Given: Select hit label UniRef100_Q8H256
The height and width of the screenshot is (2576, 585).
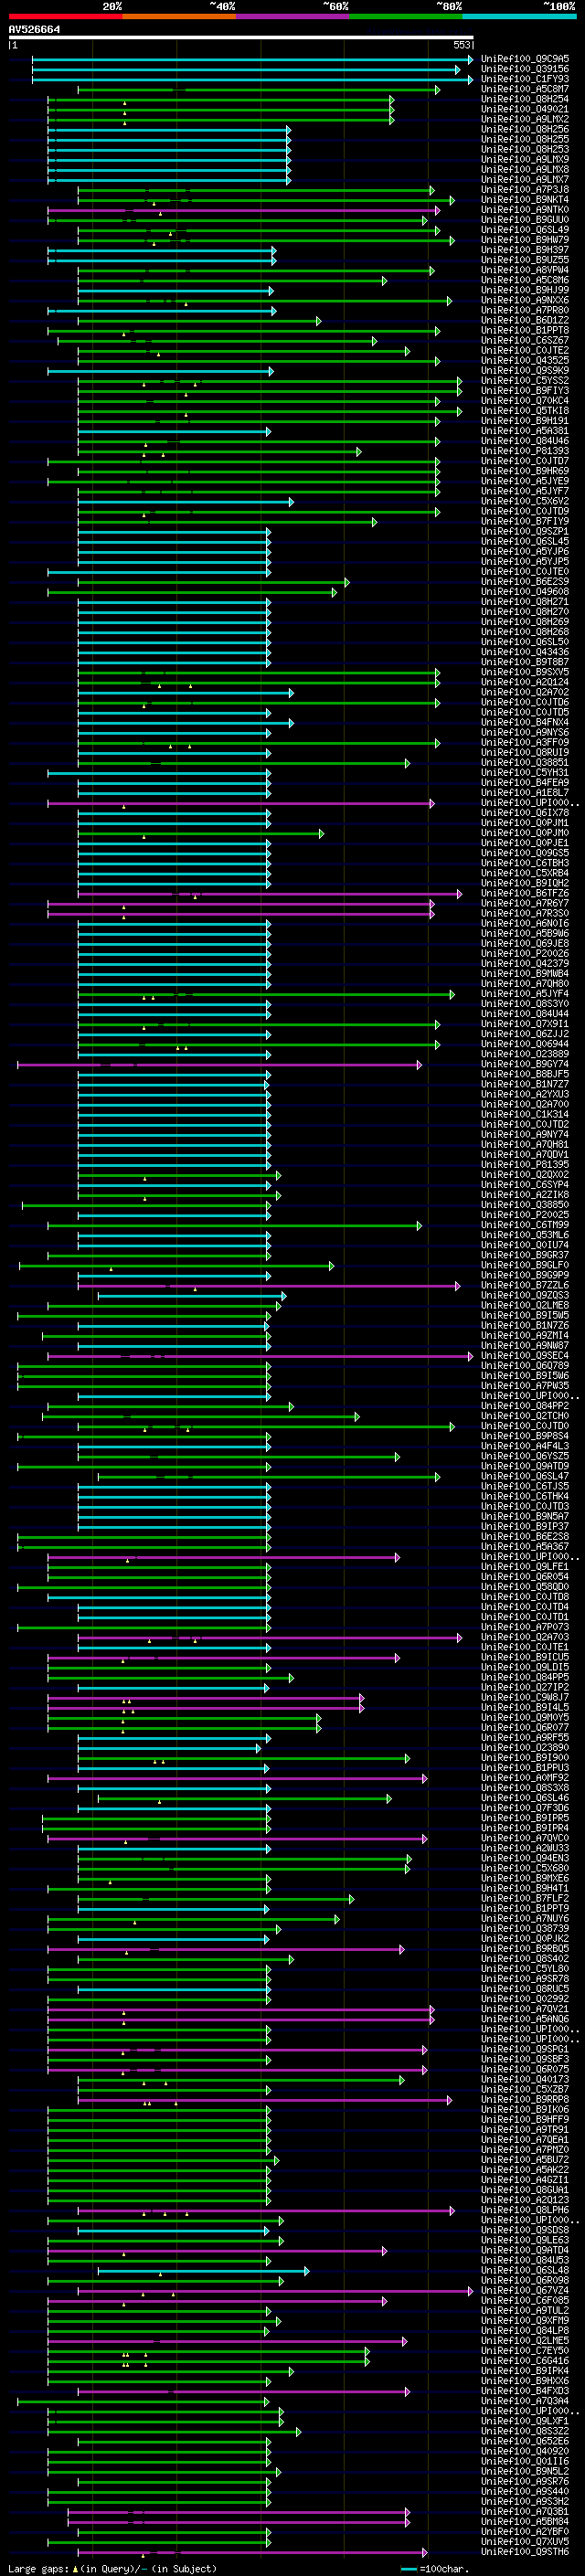Looking at the screenshot, I should (525, 129).
